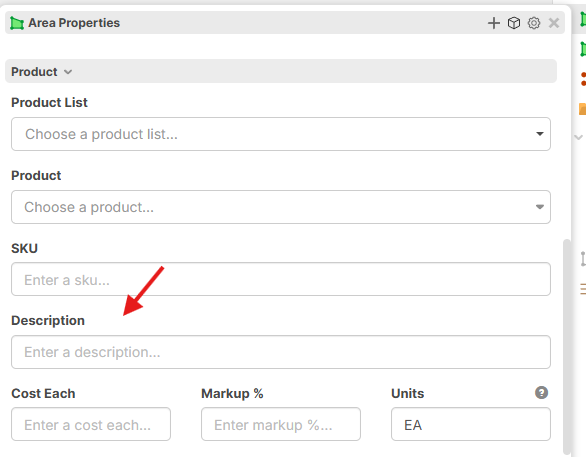The width and height of the screenshot is (586, 457).
Task: Open the gear settings icon in Area Properties
Action: (x=534, y=23)
